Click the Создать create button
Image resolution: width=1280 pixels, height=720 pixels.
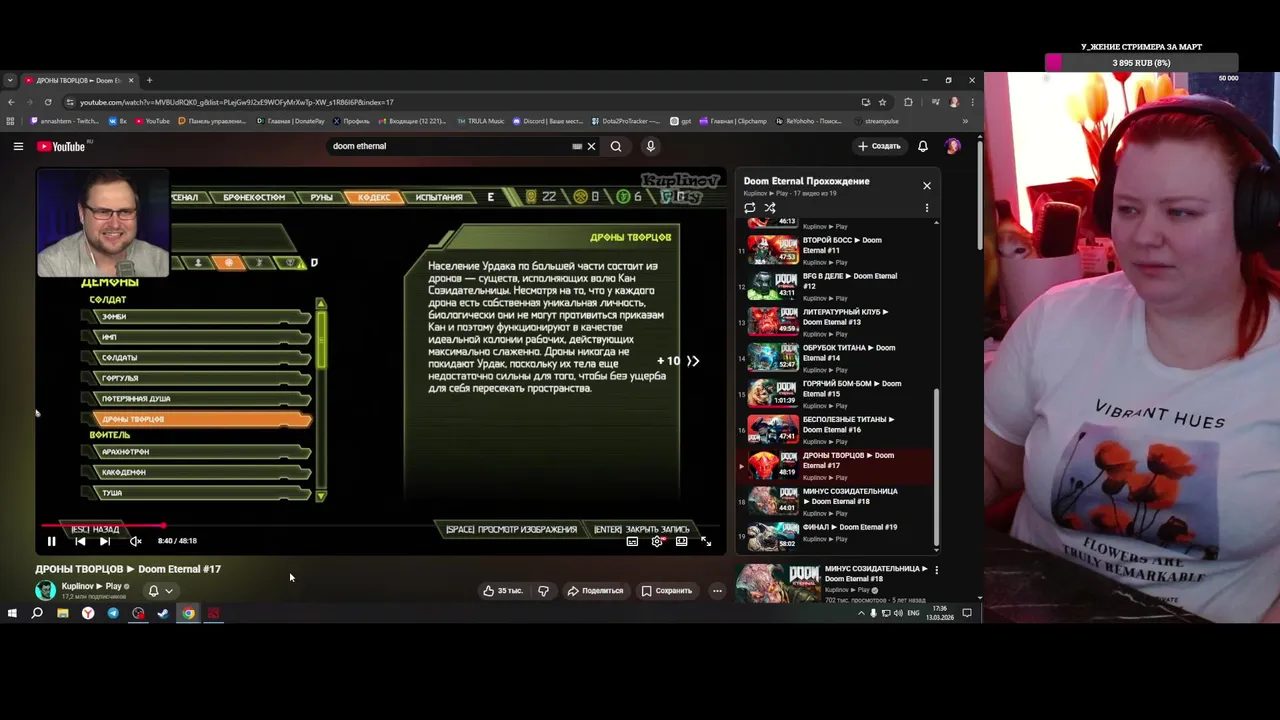pyautogui.click(x=879, y=146)
